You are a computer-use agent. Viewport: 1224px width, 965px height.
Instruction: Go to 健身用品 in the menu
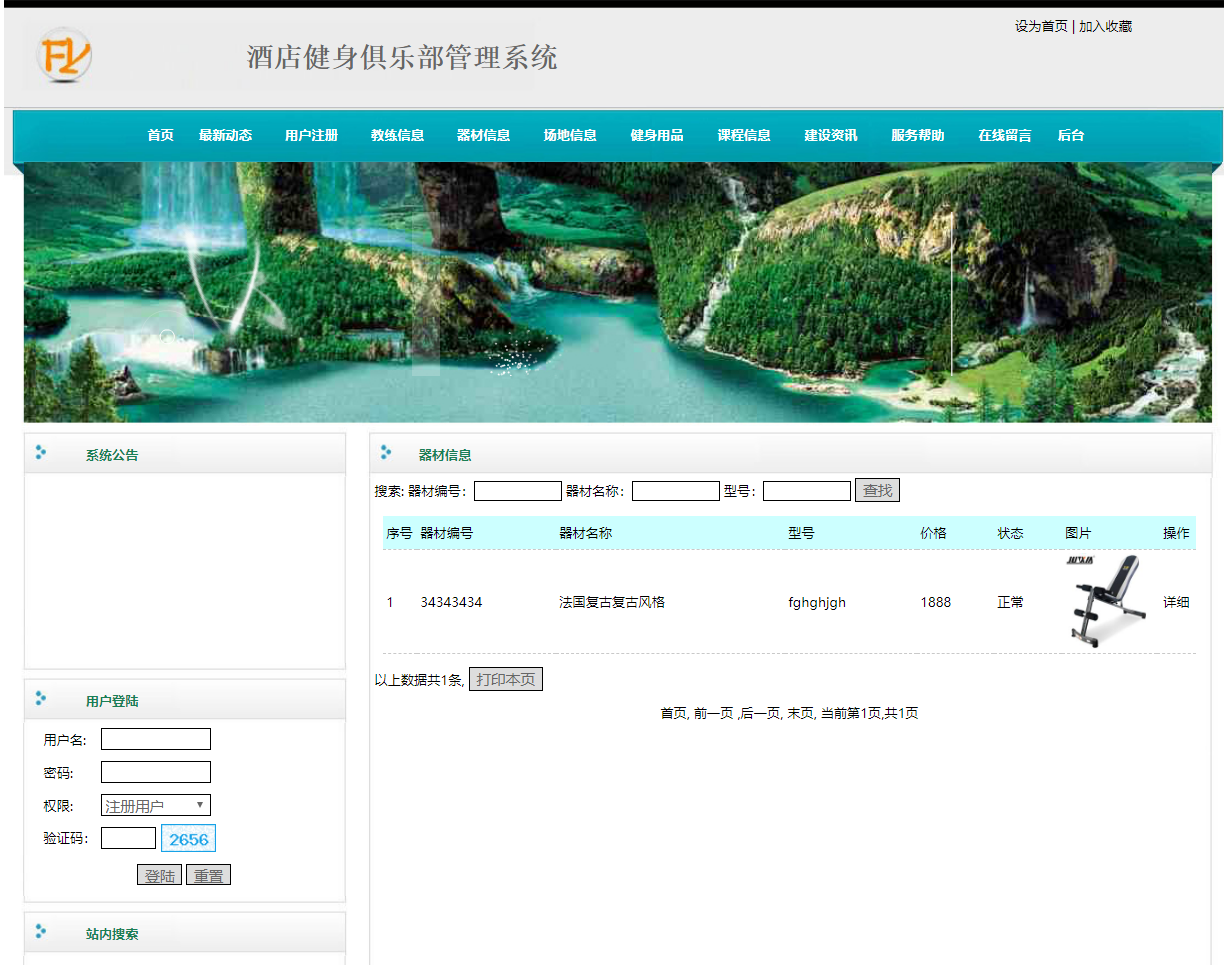click(656, 135)
